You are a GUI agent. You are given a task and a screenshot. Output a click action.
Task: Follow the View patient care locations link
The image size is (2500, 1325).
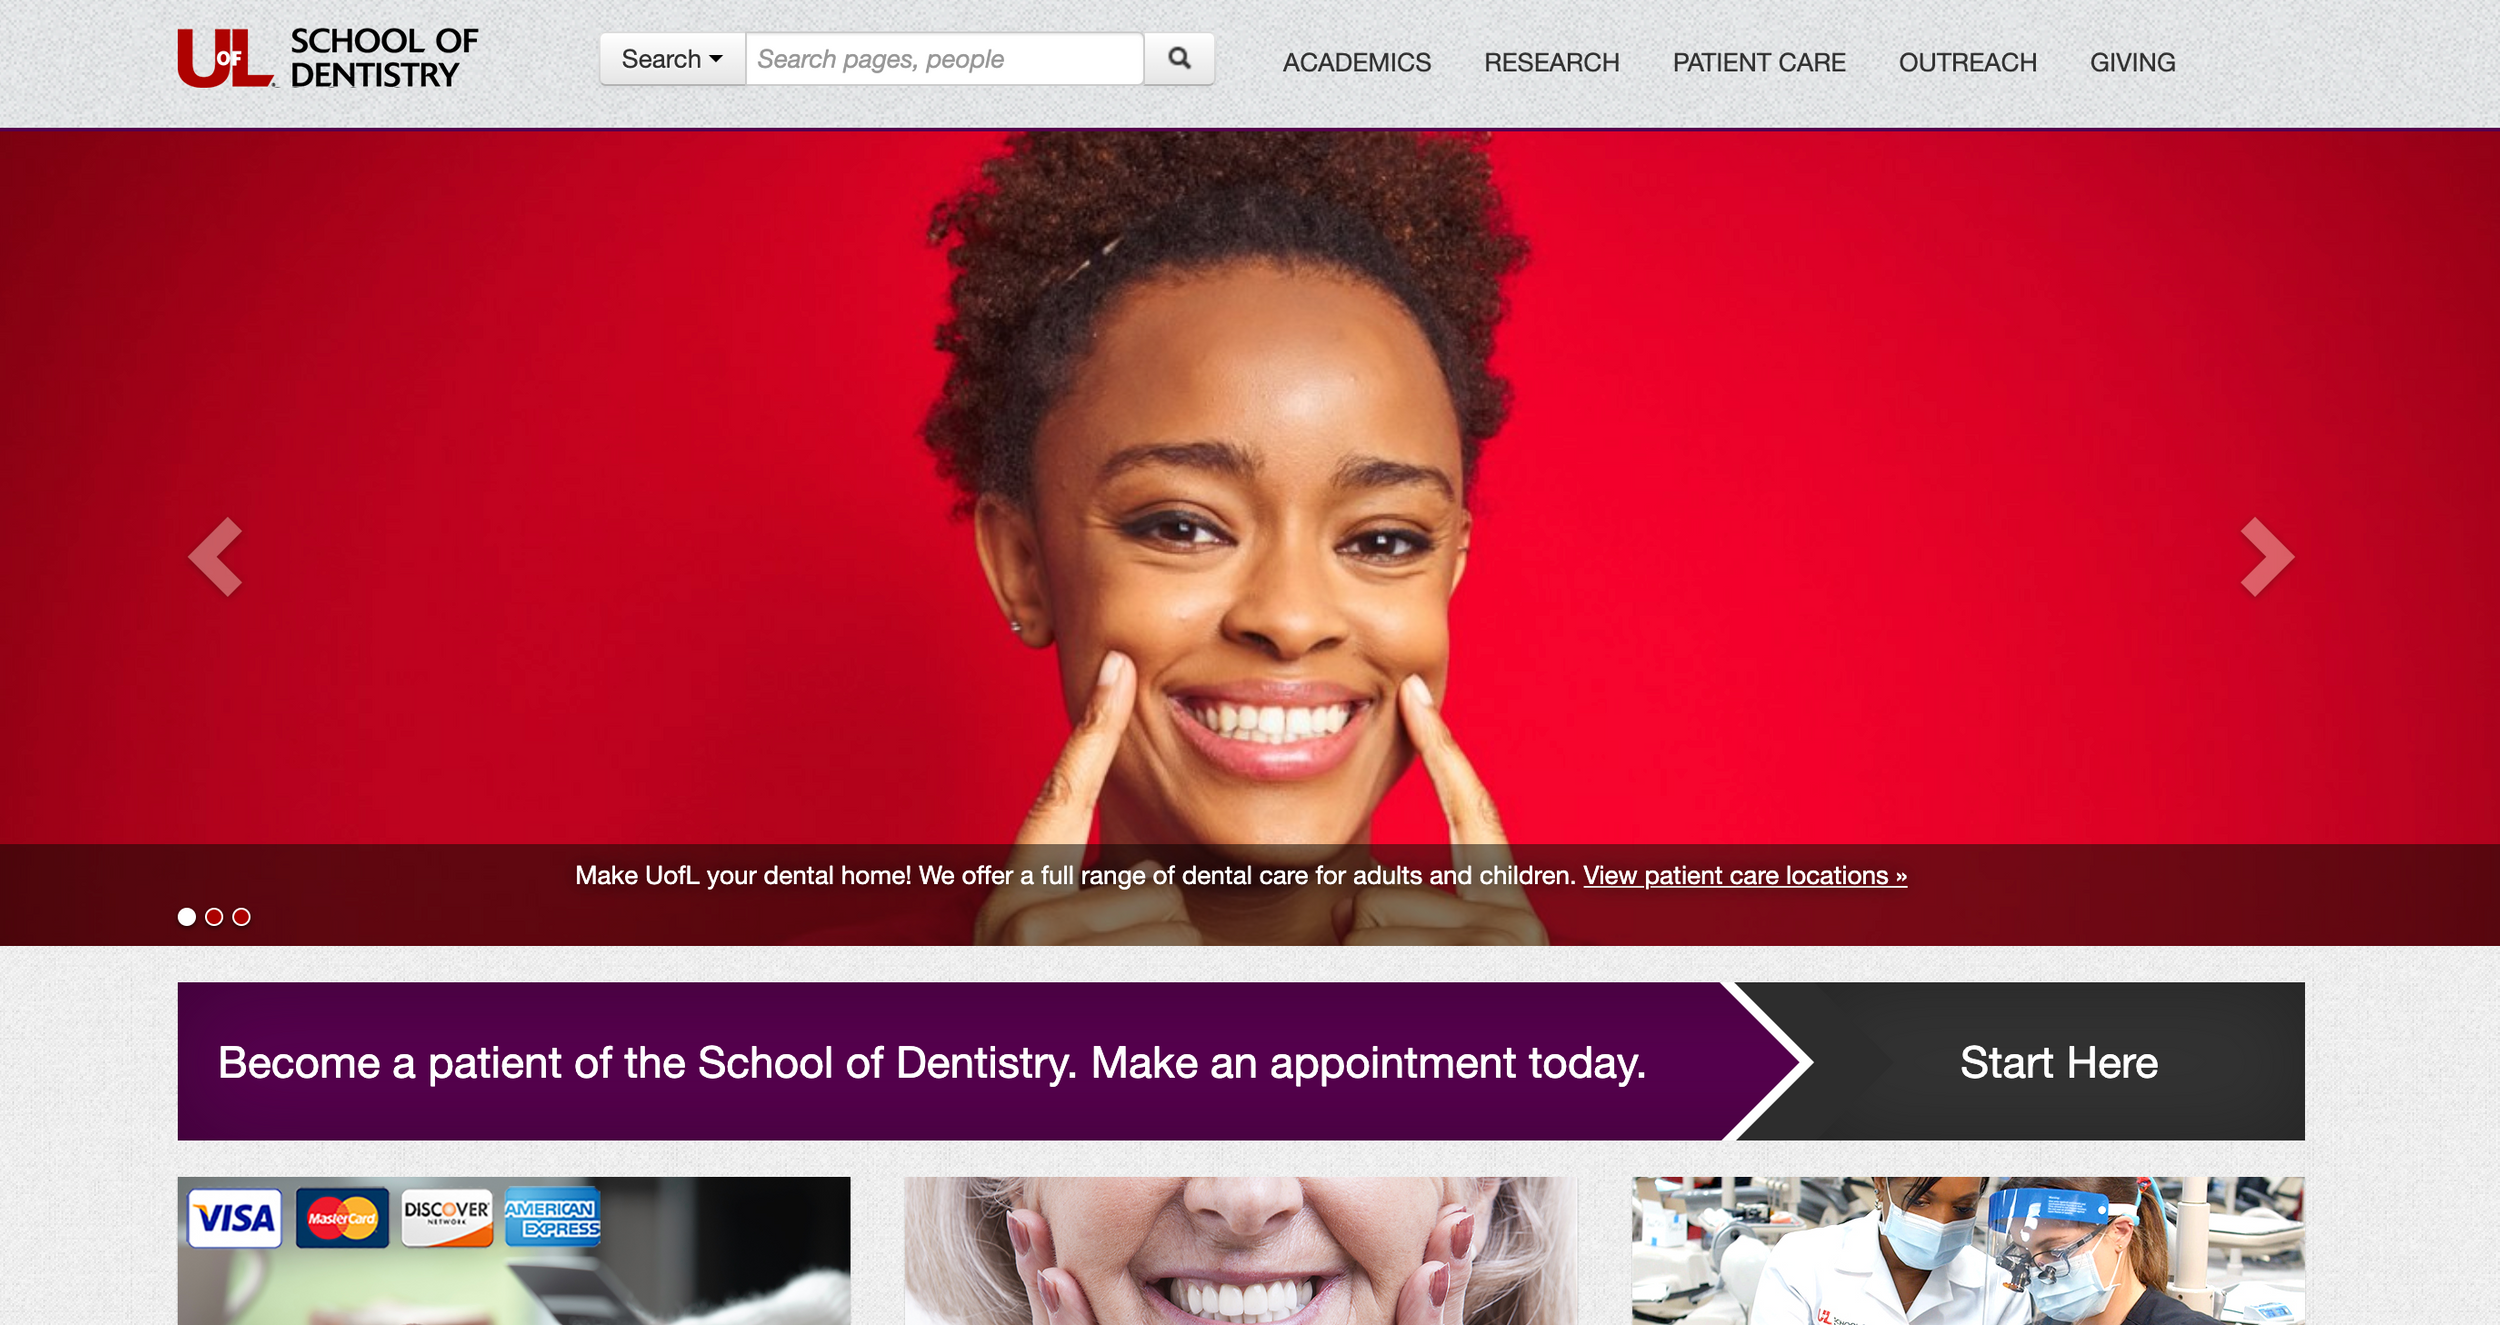pyautogui.click(x=1745, y=876)
